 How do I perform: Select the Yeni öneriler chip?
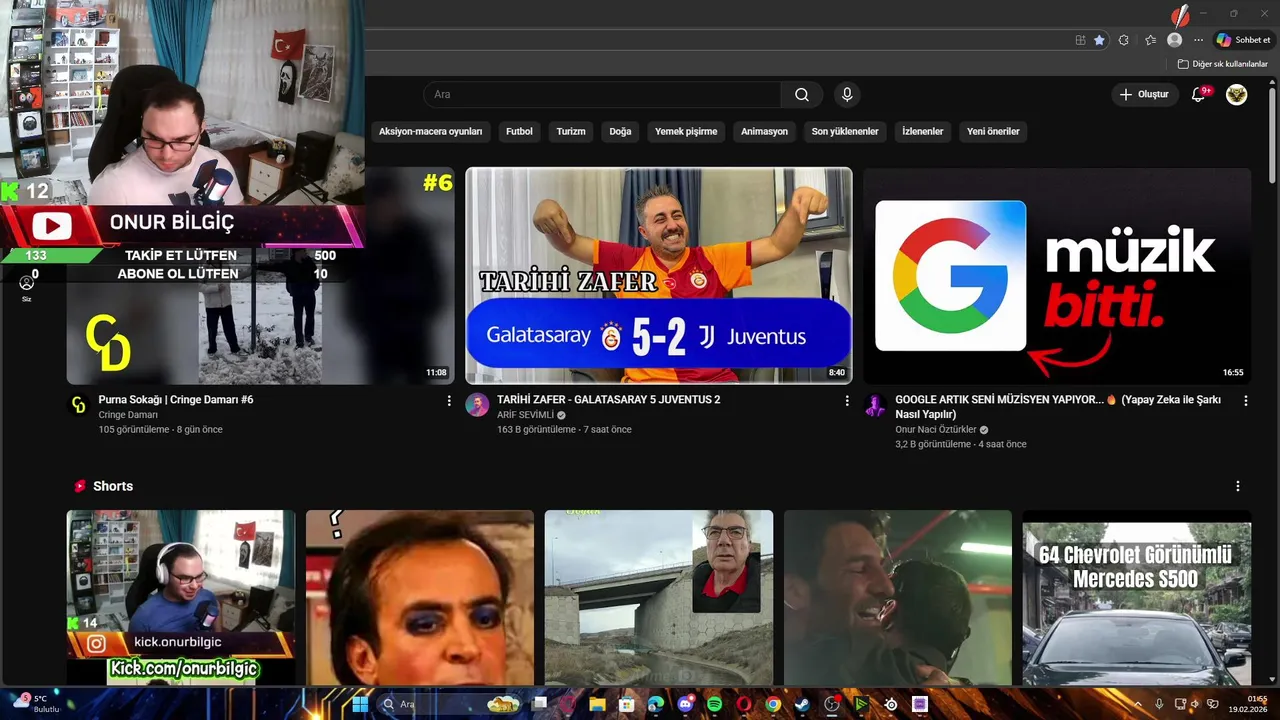993,131
